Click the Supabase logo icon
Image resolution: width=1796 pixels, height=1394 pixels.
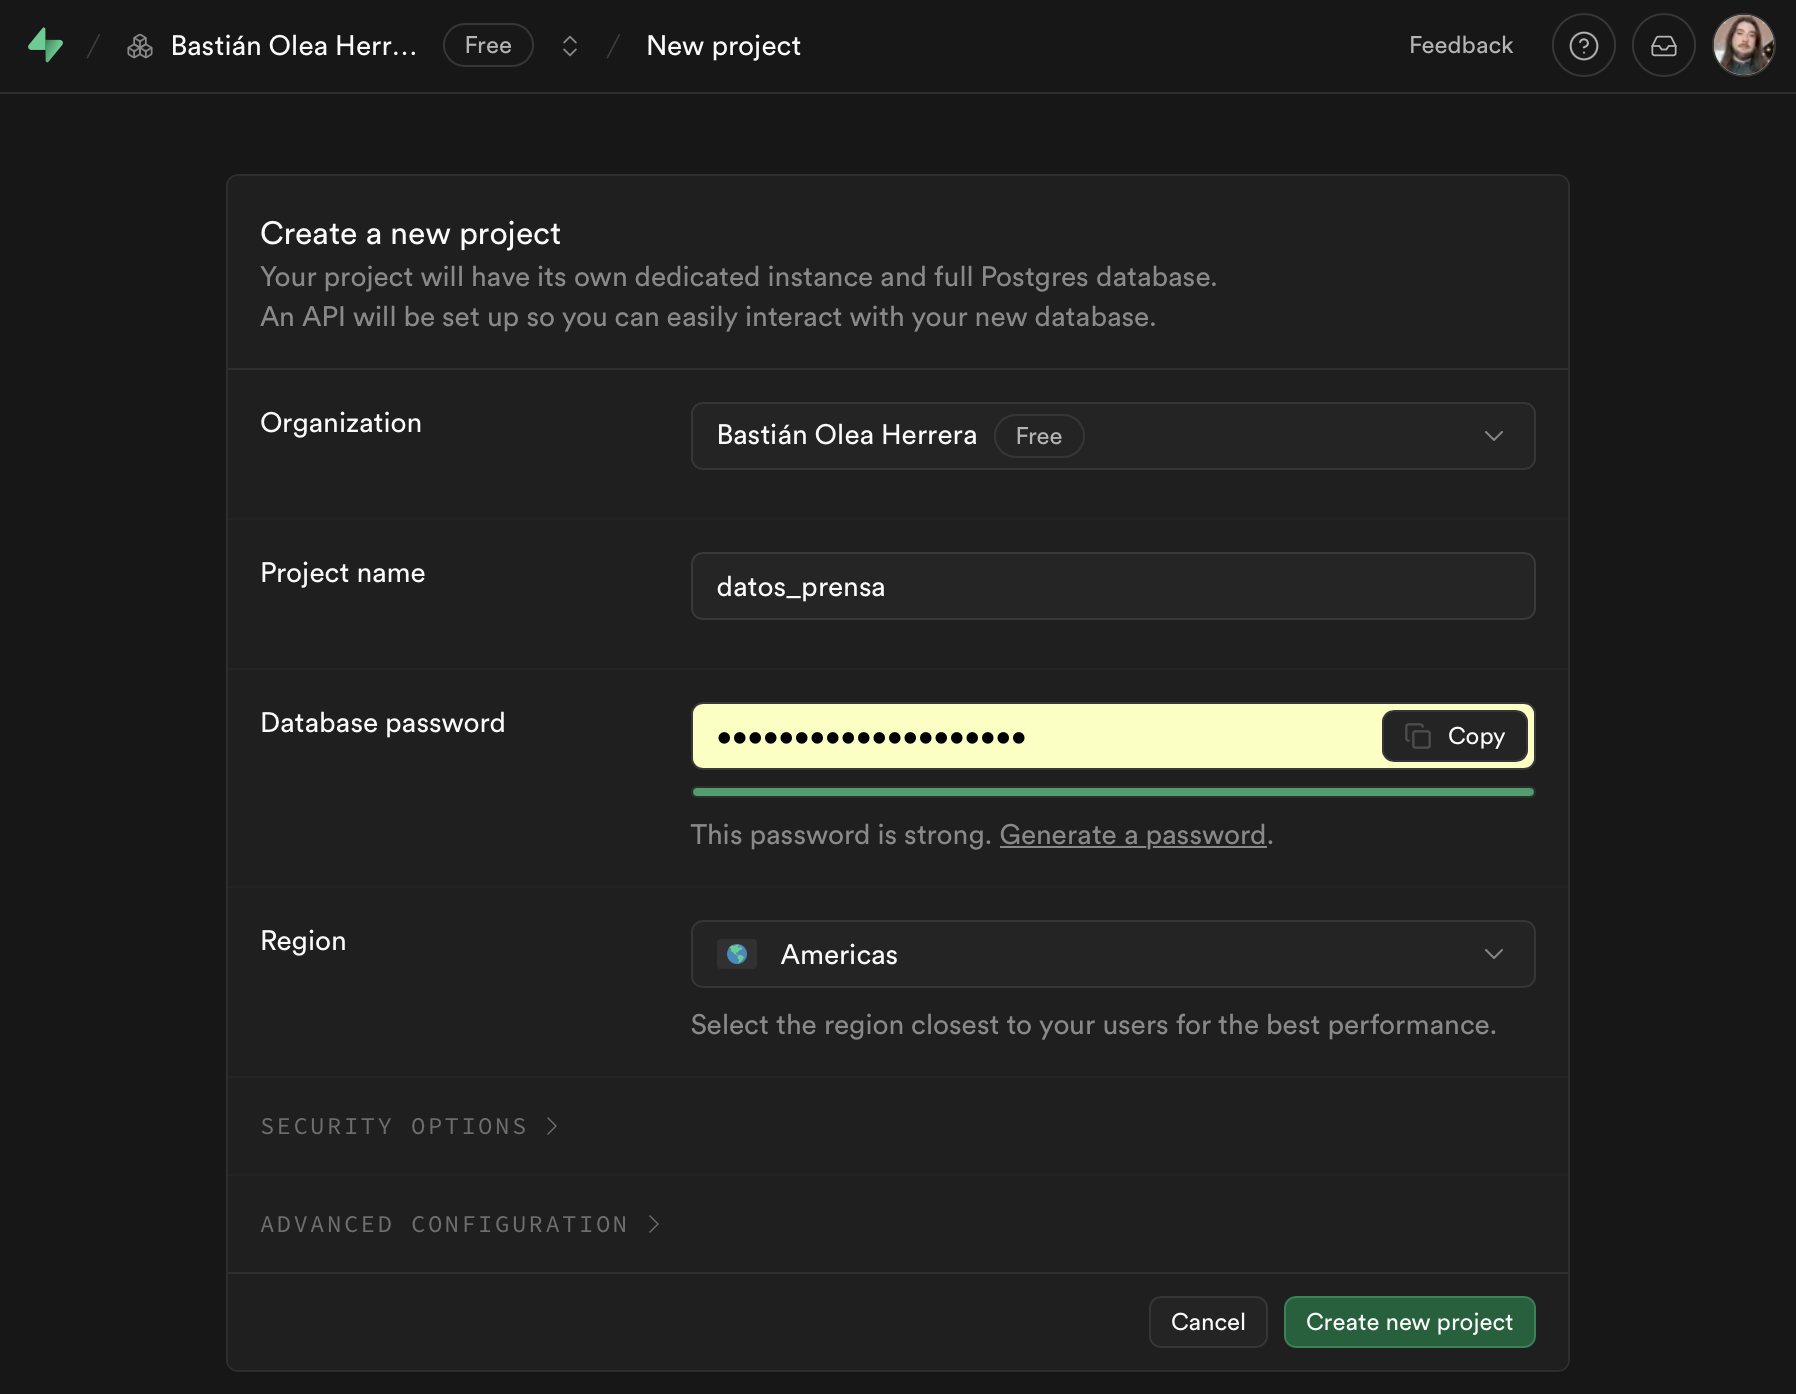pyautogui.click(x=45, y=46)
